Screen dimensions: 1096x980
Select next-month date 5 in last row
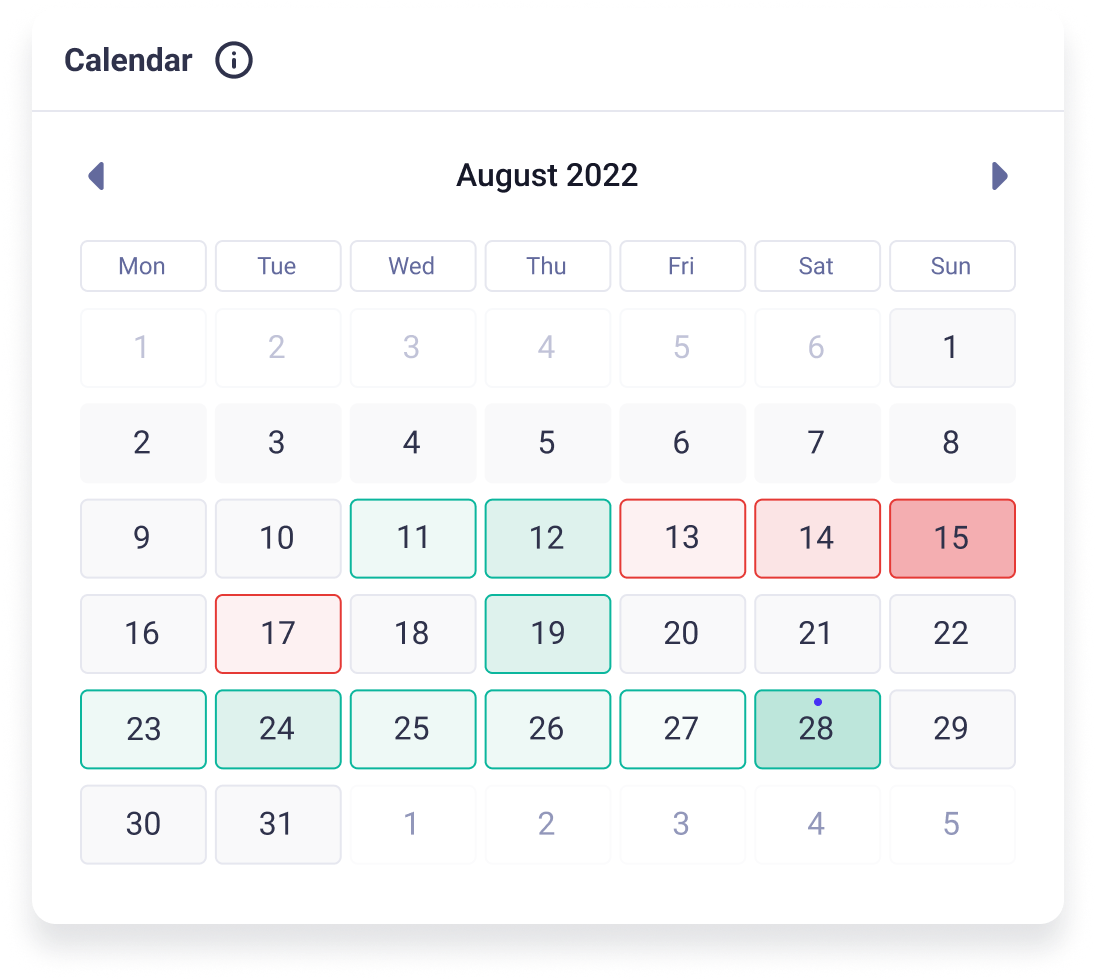pyautogui.click(x=952, y=824)
